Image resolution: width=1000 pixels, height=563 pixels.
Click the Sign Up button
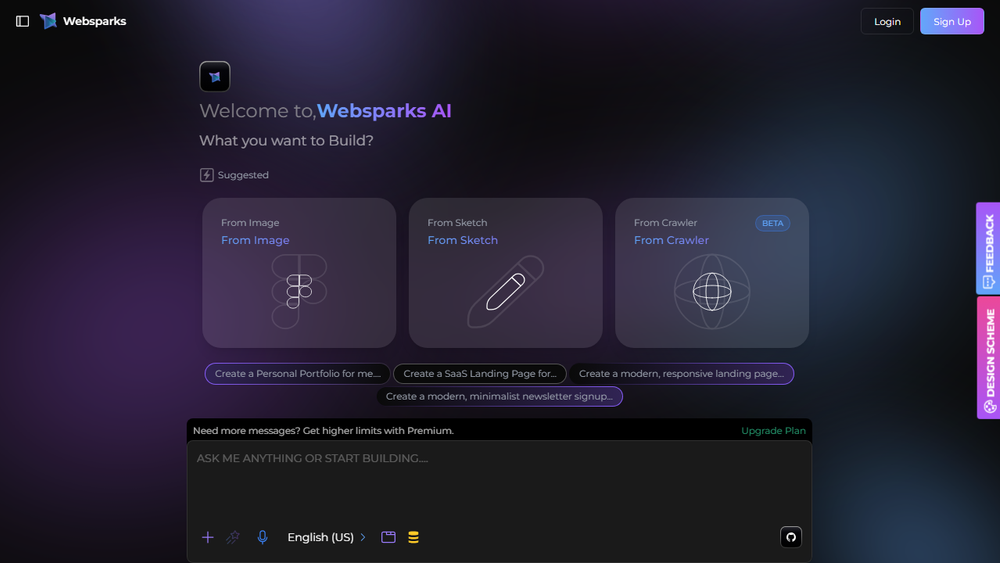point(952,21)
